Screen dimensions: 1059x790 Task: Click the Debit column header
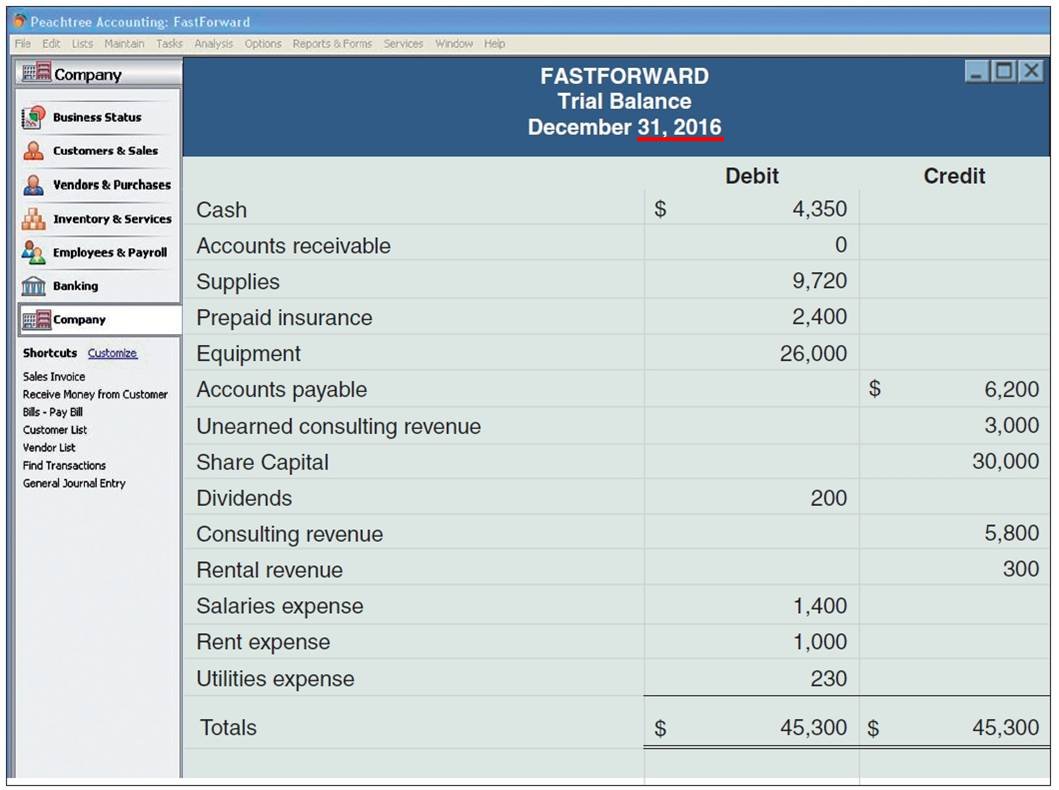(x=752, y=176)
